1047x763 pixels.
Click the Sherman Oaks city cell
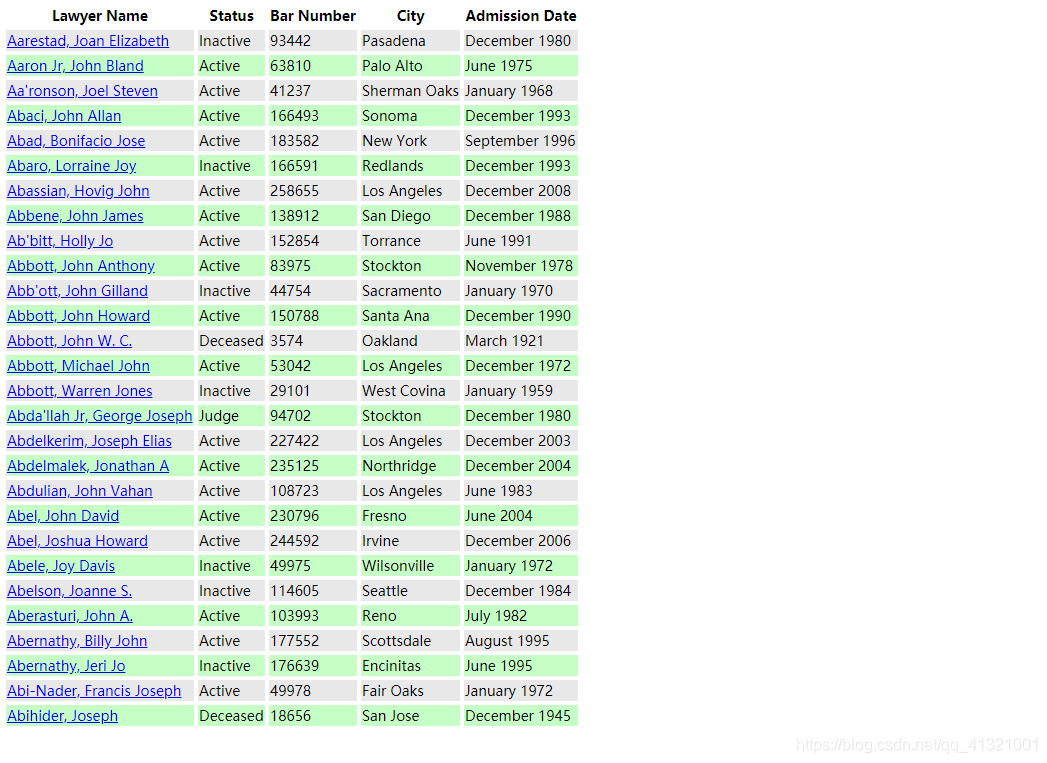pos(410,91)
